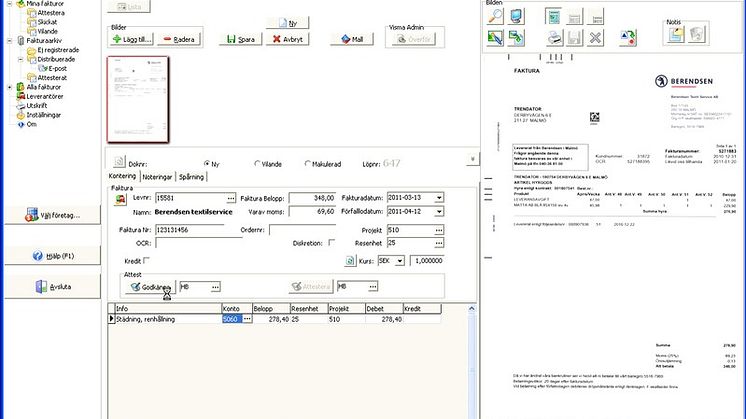This screenshot has height=419, width=746.
Task: Open the Fakturadatum date dropdown
Action: [439, 197]
